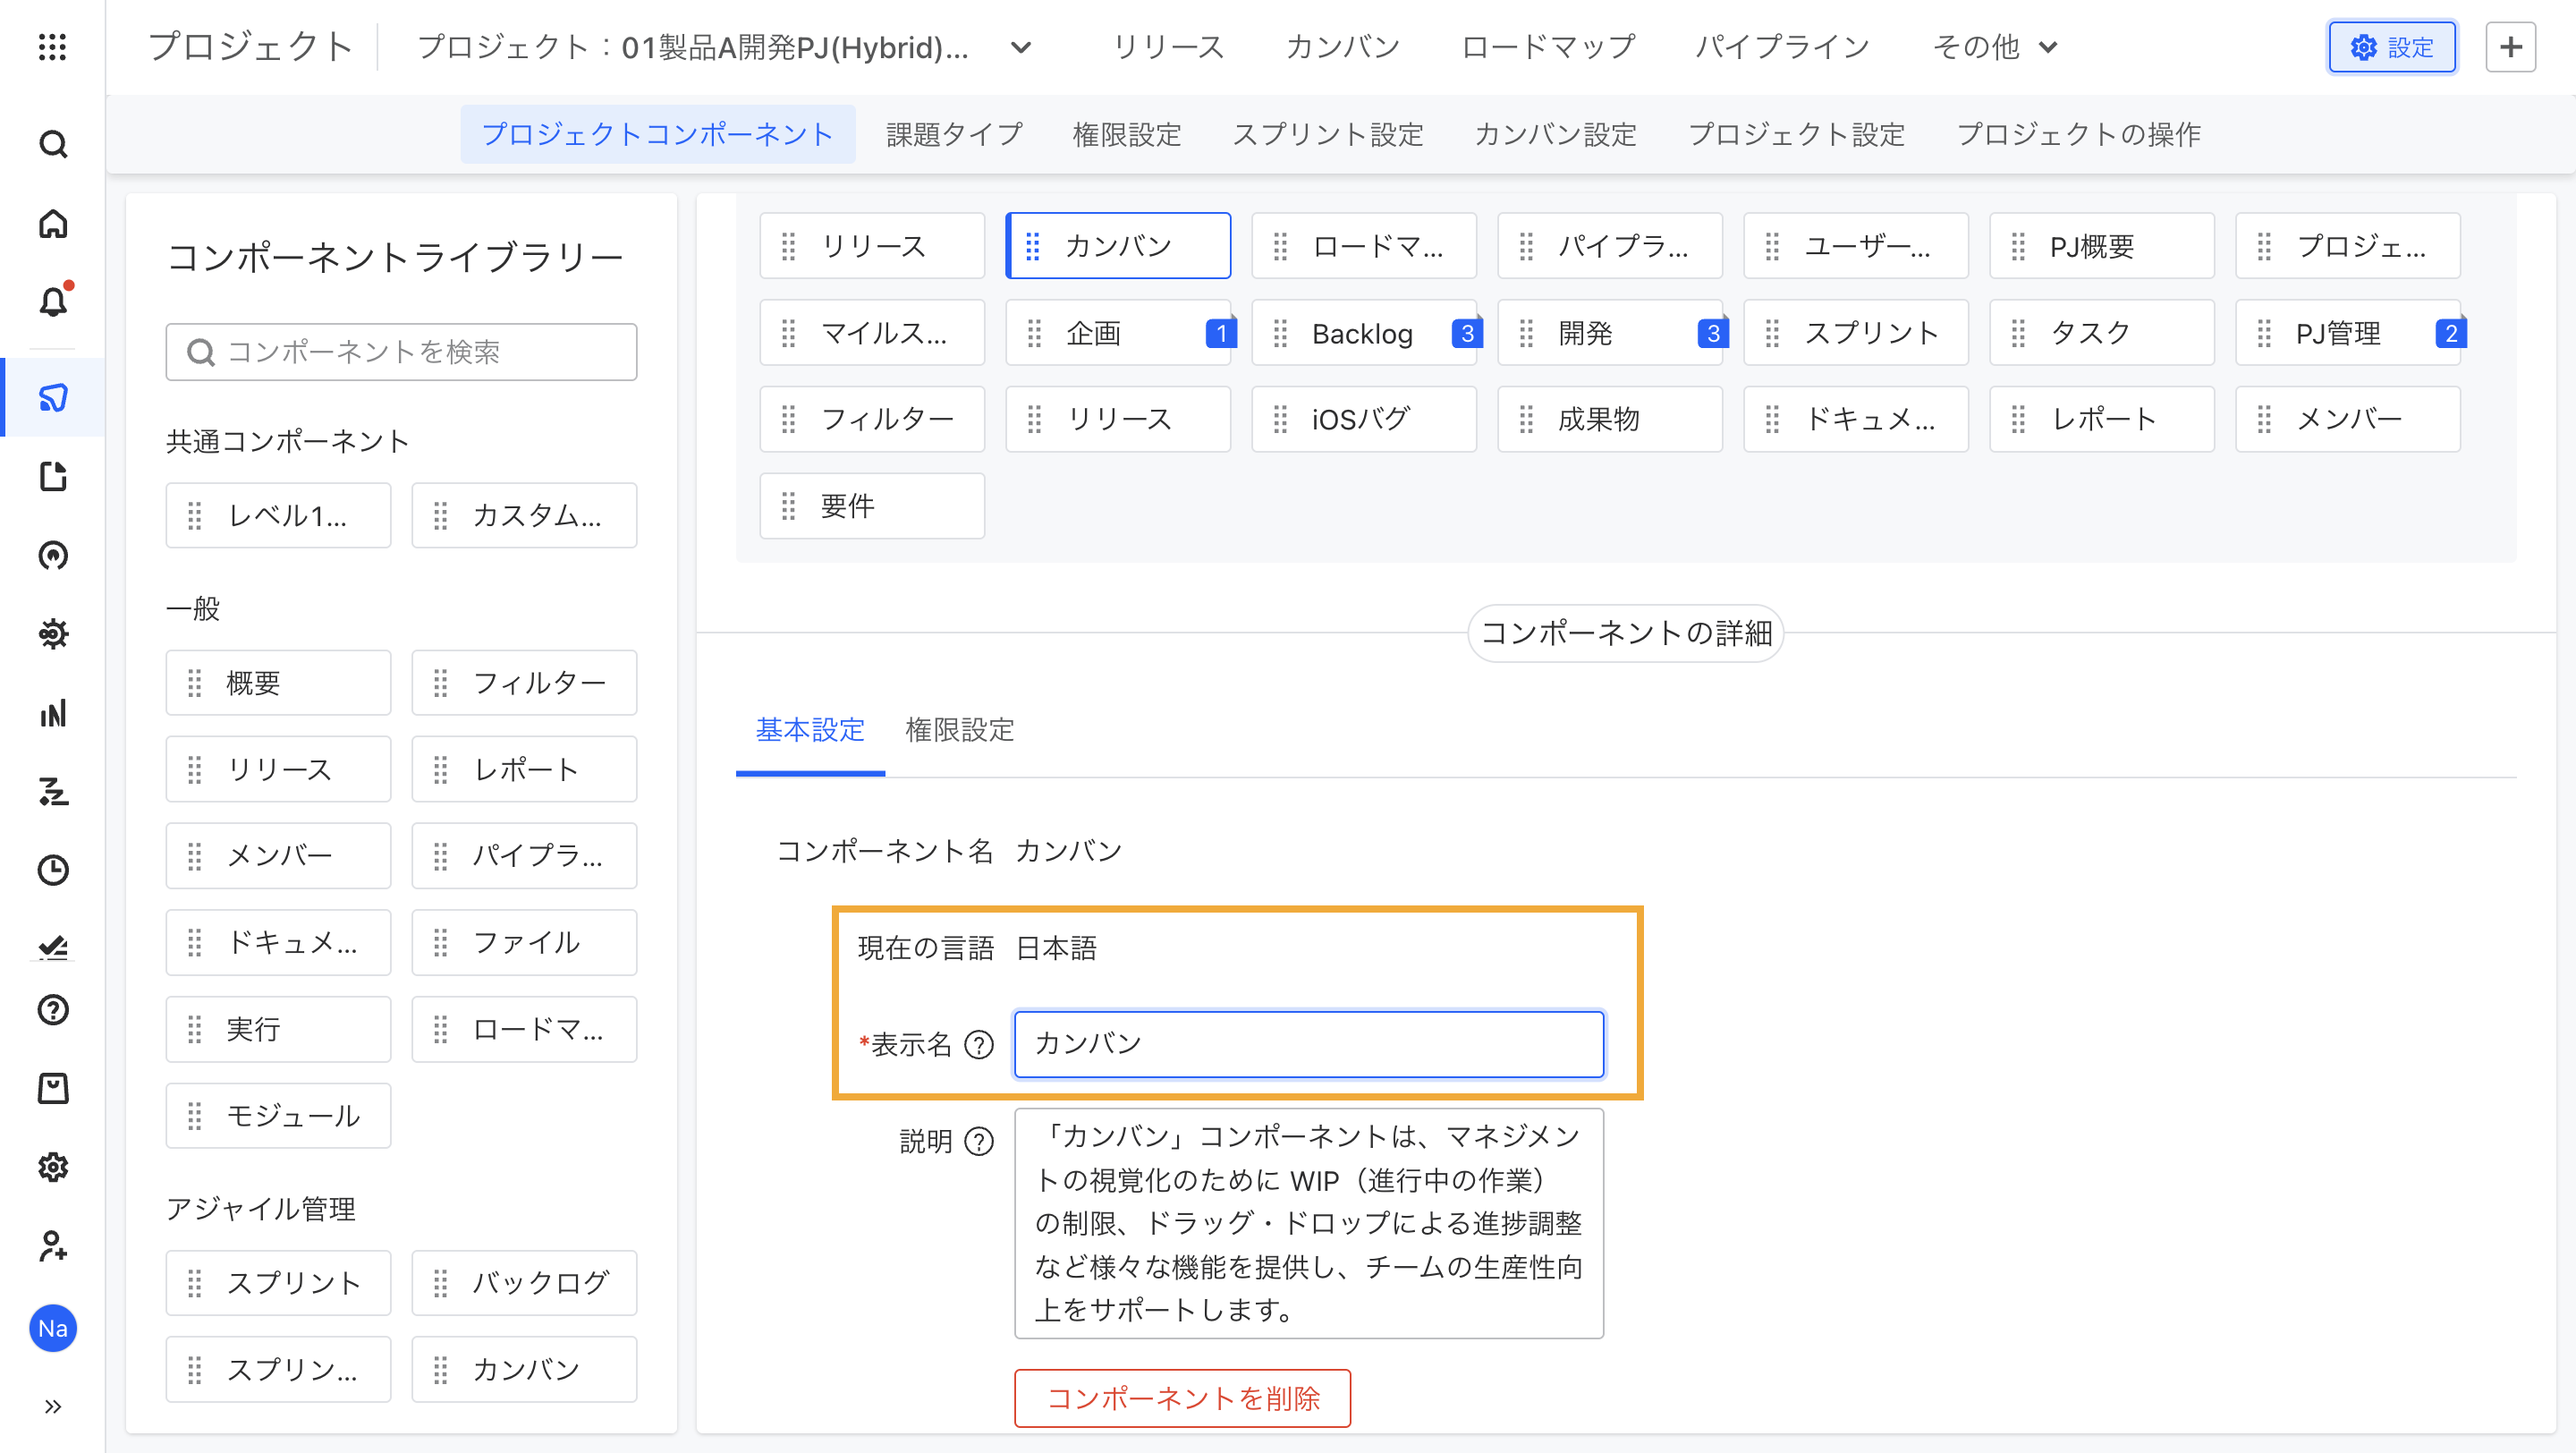
Task: Click the コンポーネントを削除 button
Action: (x=1182, y=1398)
